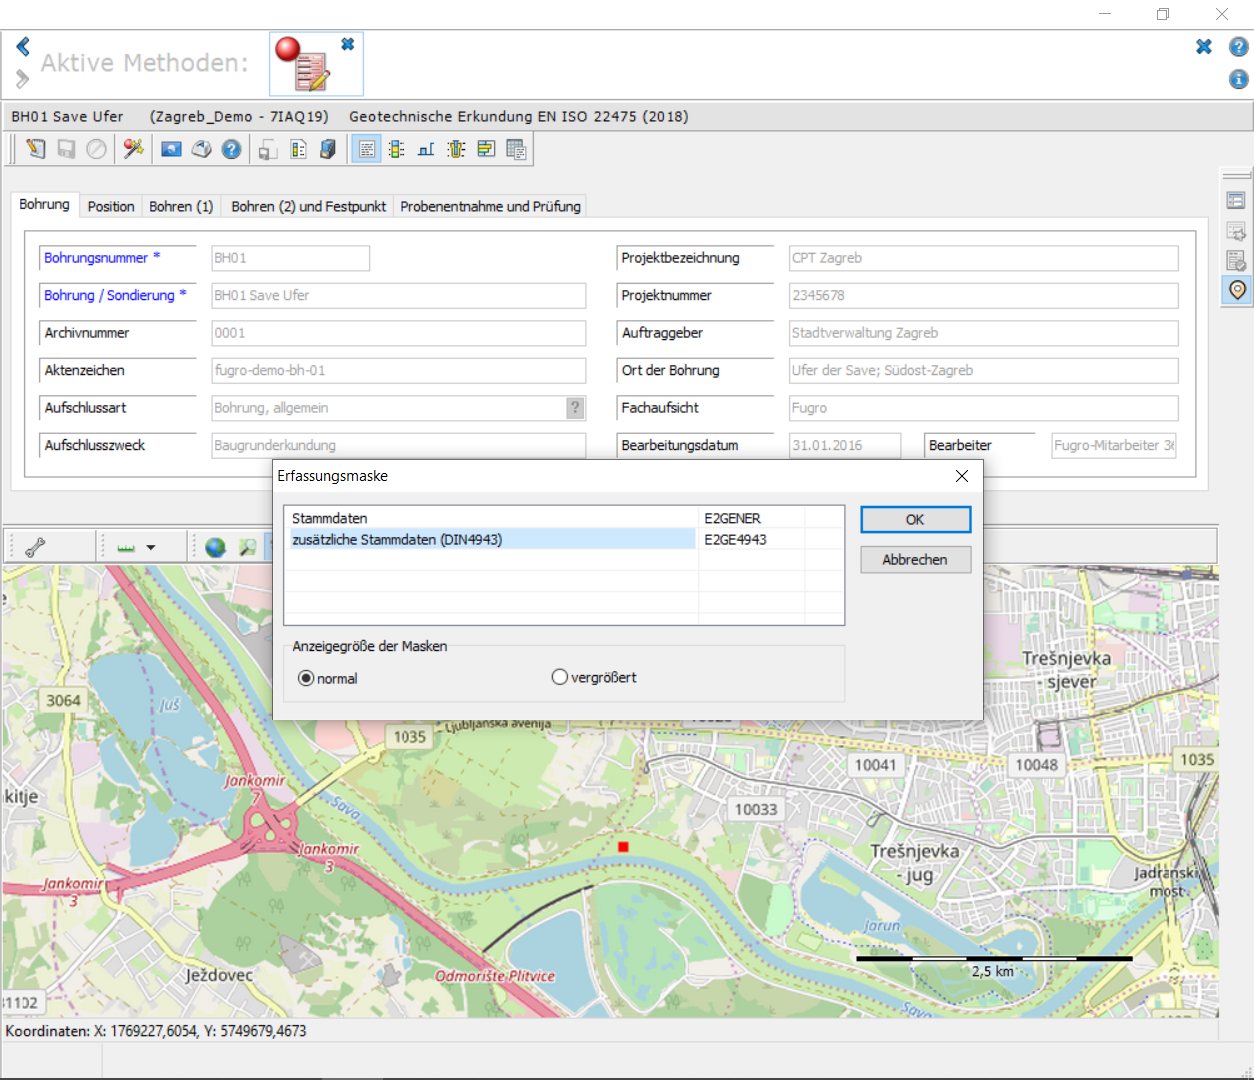The width and height of the screenshot is (1254, 1080).
Task: Open the Bohren (2) und Festpunkt tab
Action: [308, 206]
